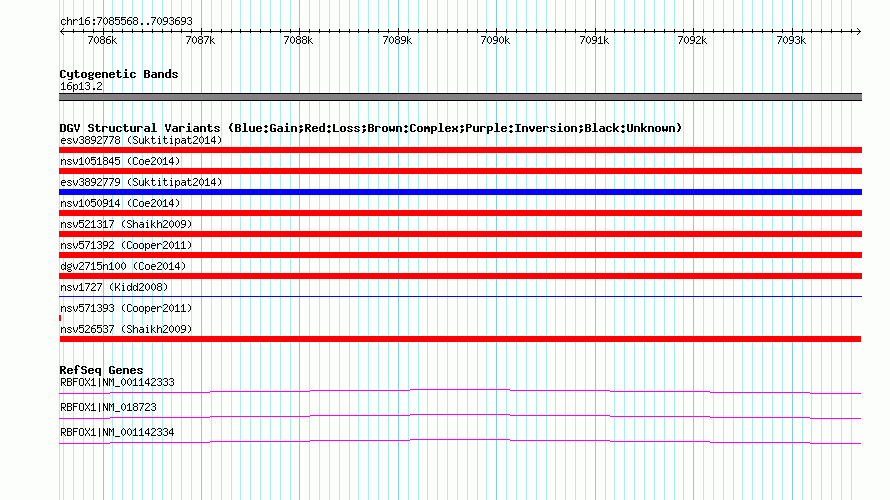This screenshot has width=890, height=500.
Task: Click the blue gain bar under esv3892779
Action: (460, 192)
